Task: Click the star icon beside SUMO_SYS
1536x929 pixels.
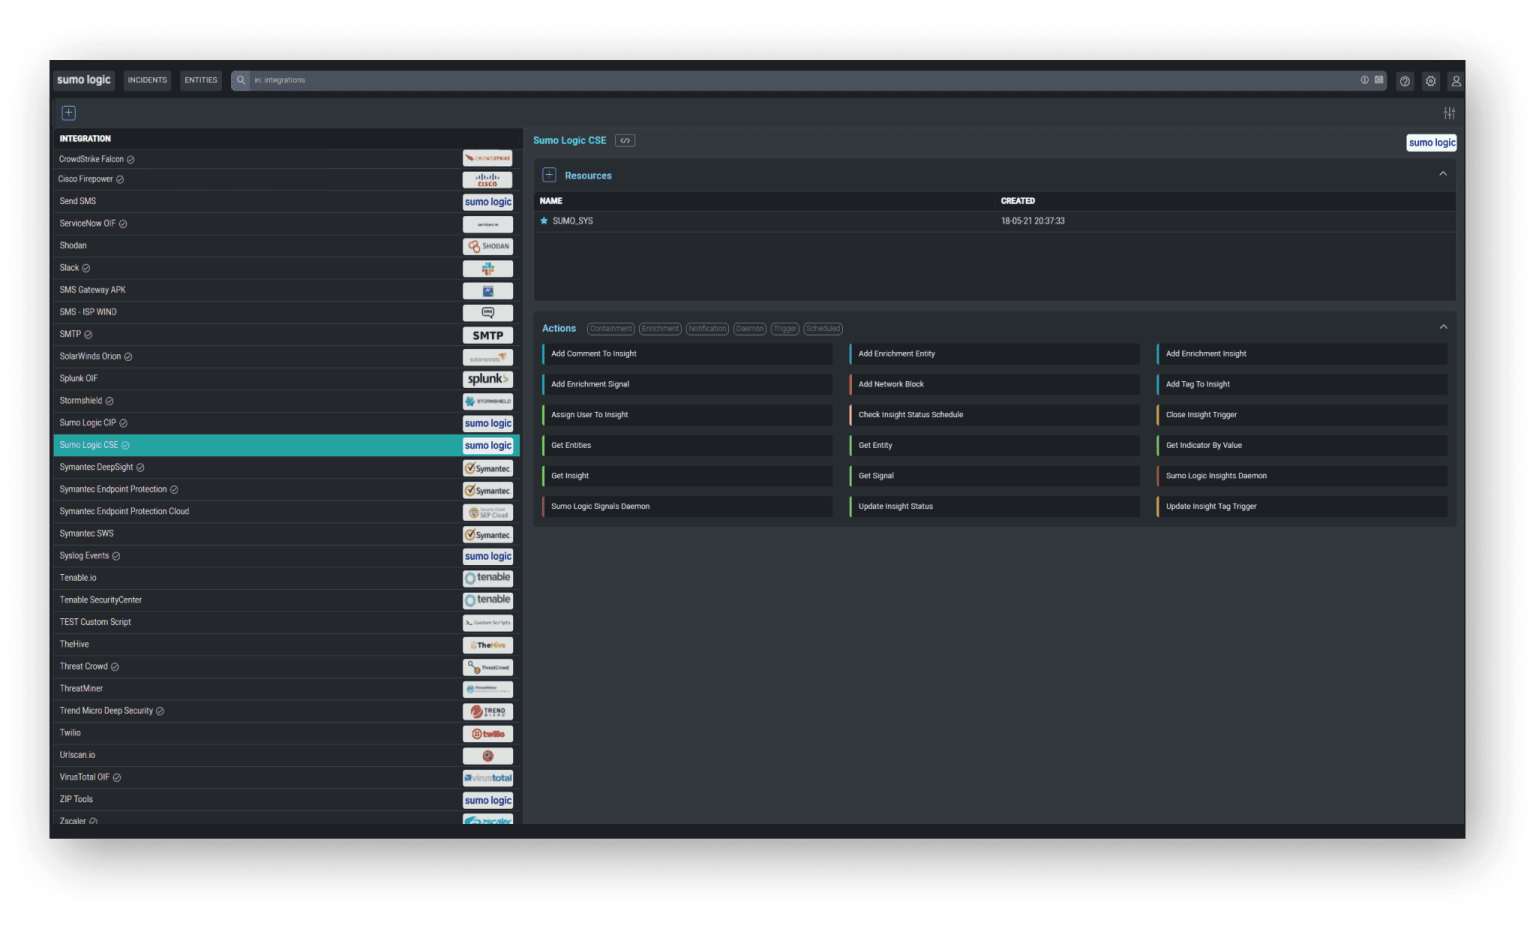Action: (x=544, y=221)
